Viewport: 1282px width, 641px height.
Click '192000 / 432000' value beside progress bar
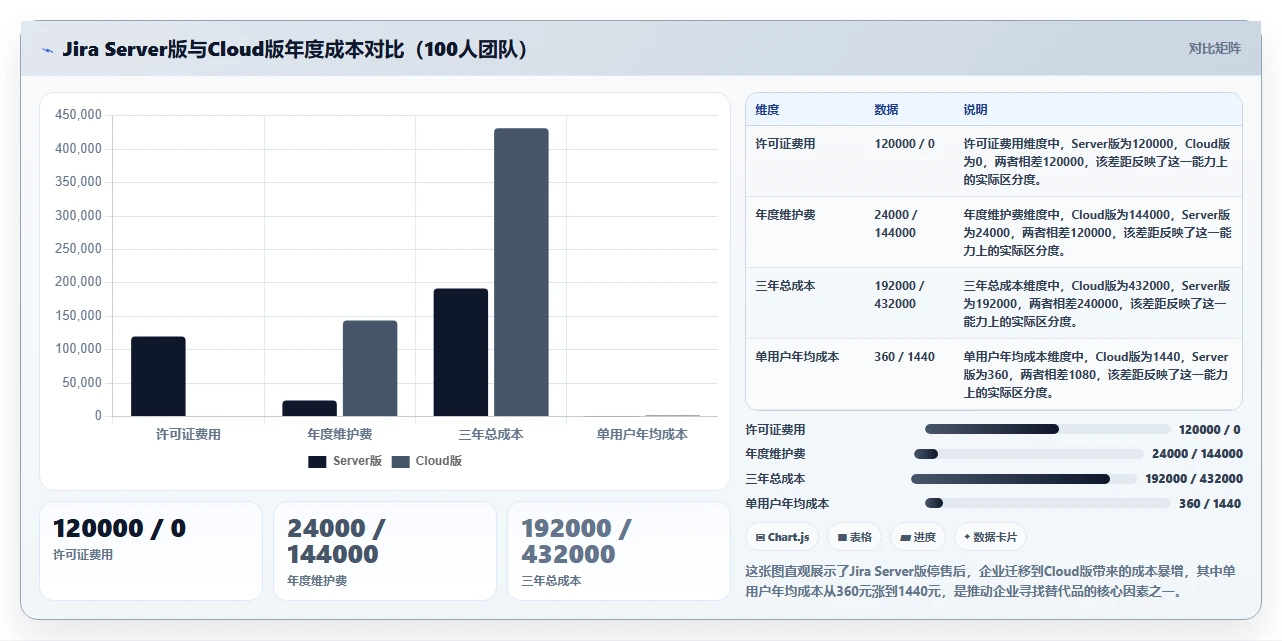point(1194,479)
